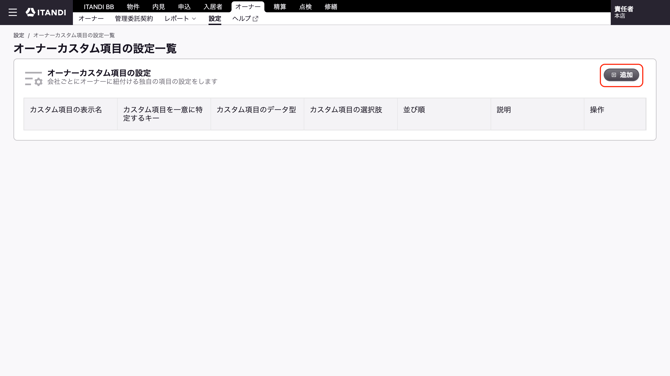The image size is (670, 376).
Task: Click the オーナーカスタム項目の設定一覧 breadcrumb text
Action: [x=74, y=35]
